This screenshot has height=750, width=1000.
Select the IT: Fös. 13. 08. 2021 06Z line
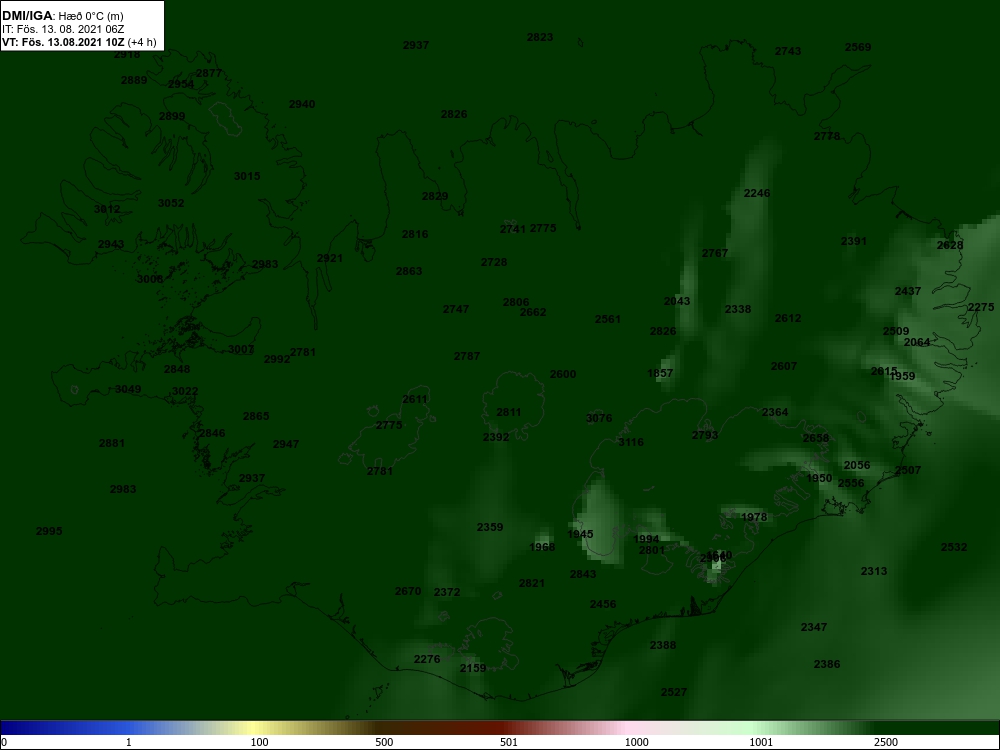tap(63, 29)
